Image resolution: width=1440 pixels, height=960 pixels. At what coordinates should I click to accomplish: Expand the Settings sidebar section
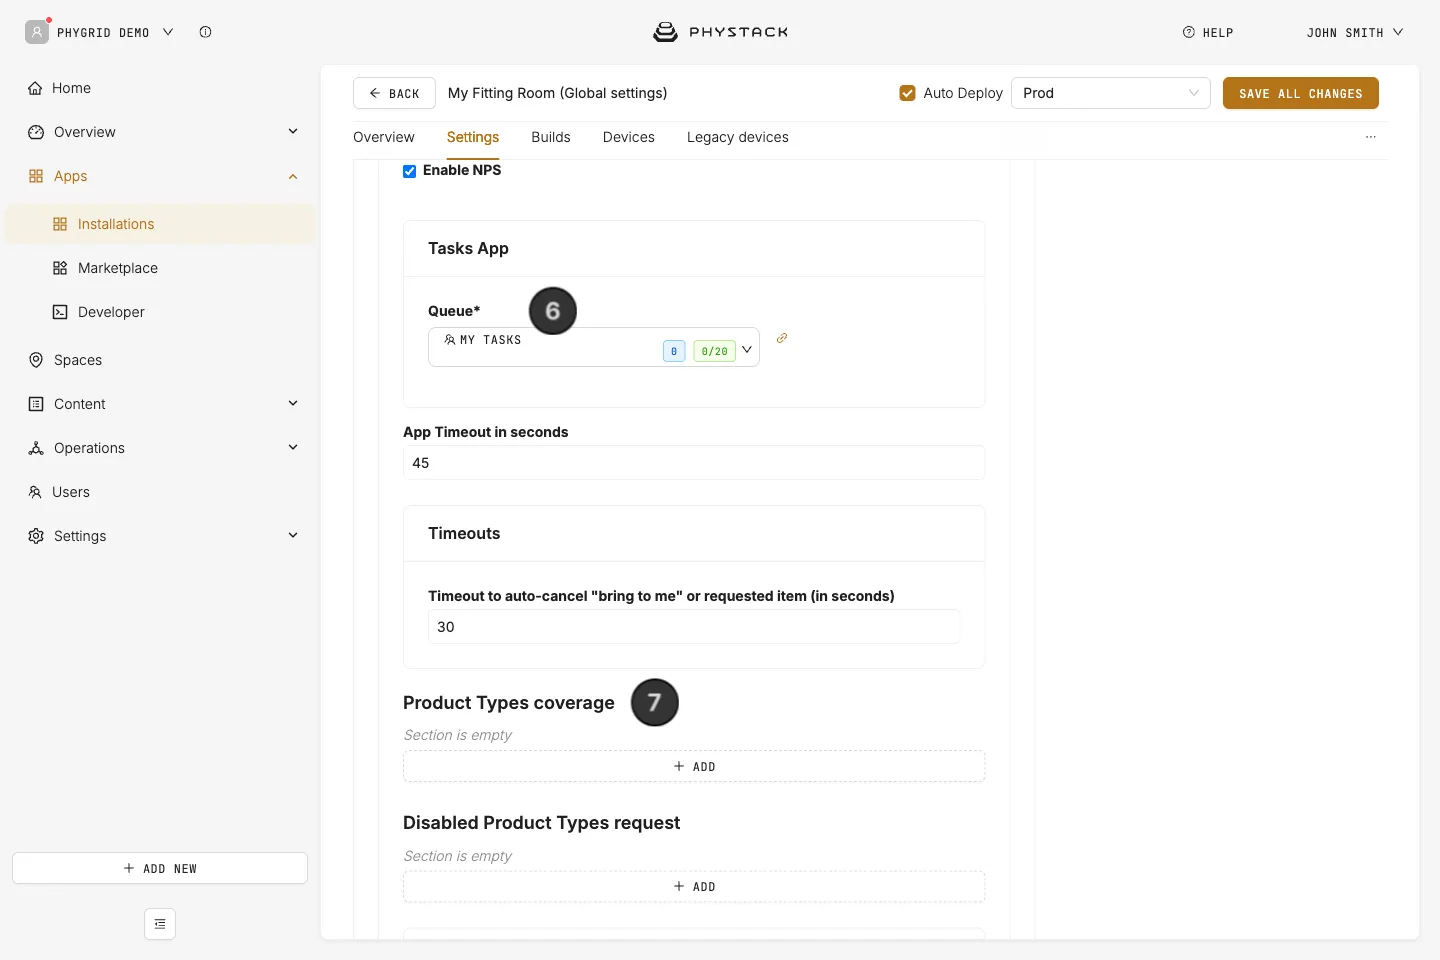(293, 535)
